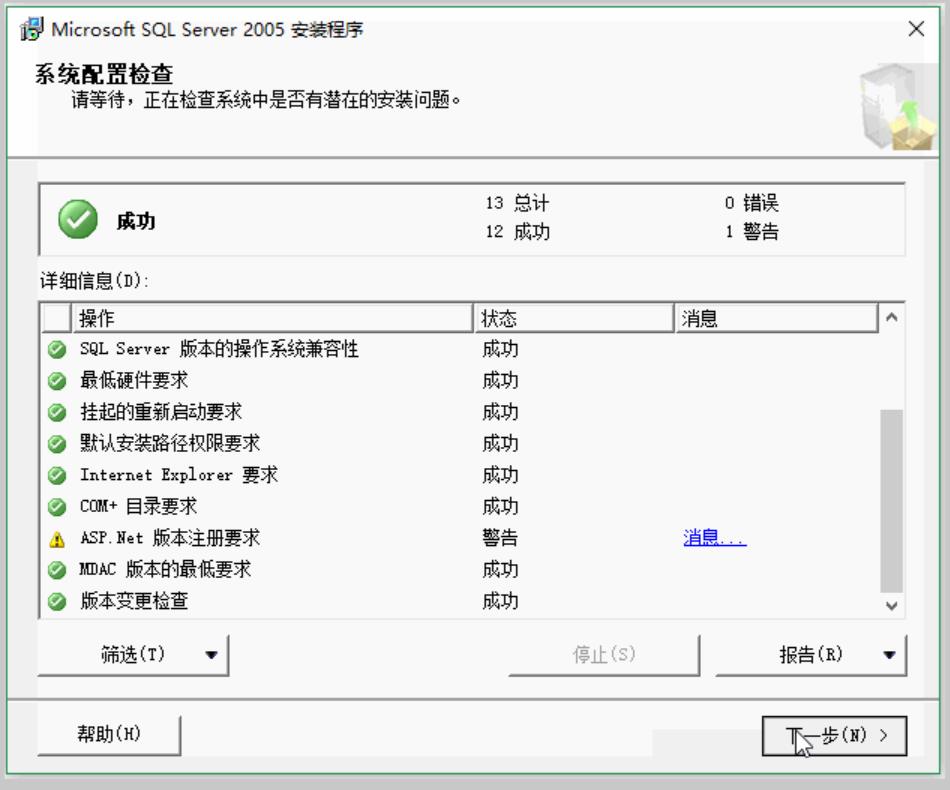Sort by the 操作 column header
Viewport: 950px width, 790px height.
(270, 319)
